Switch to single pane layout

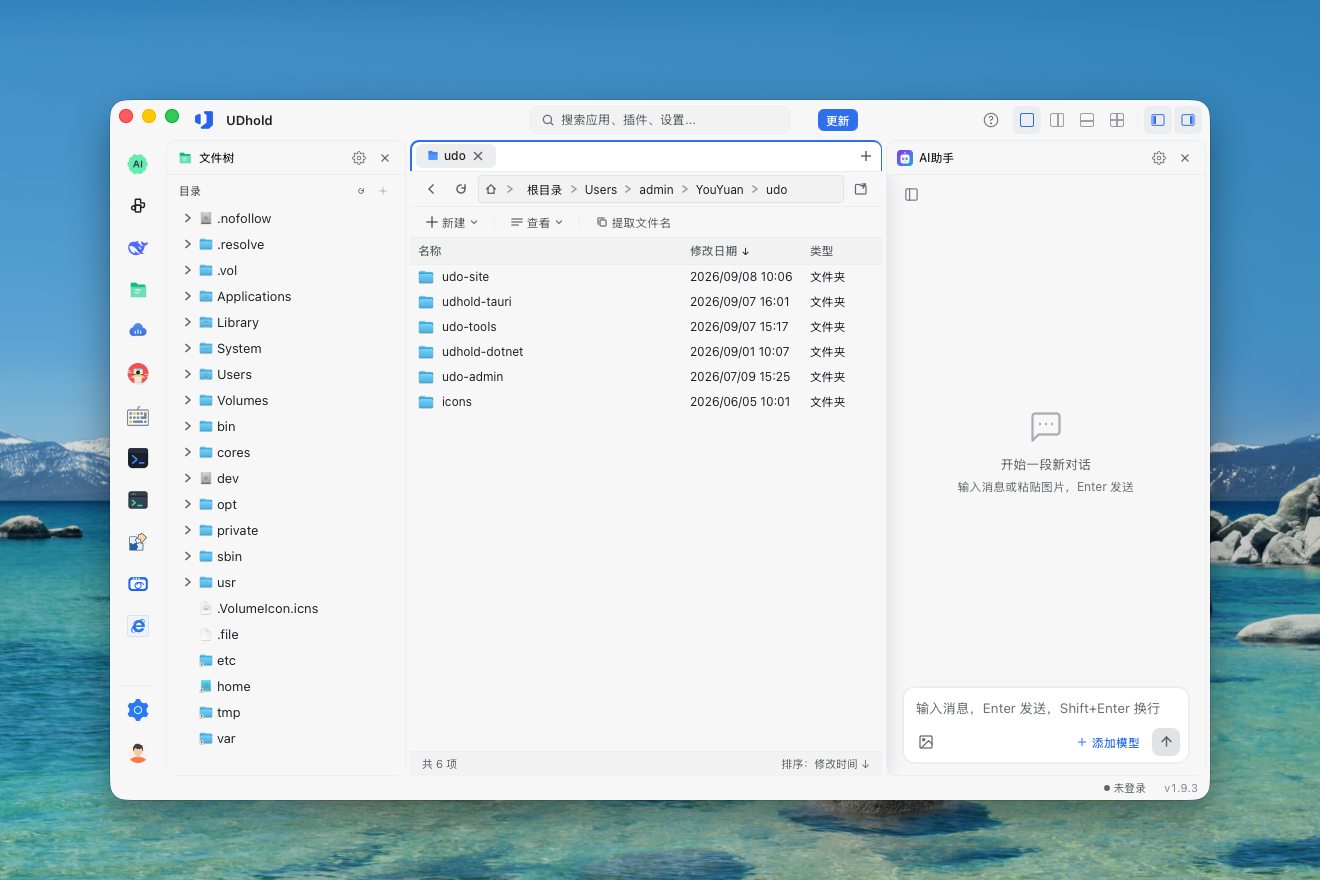click(1027, 120)
